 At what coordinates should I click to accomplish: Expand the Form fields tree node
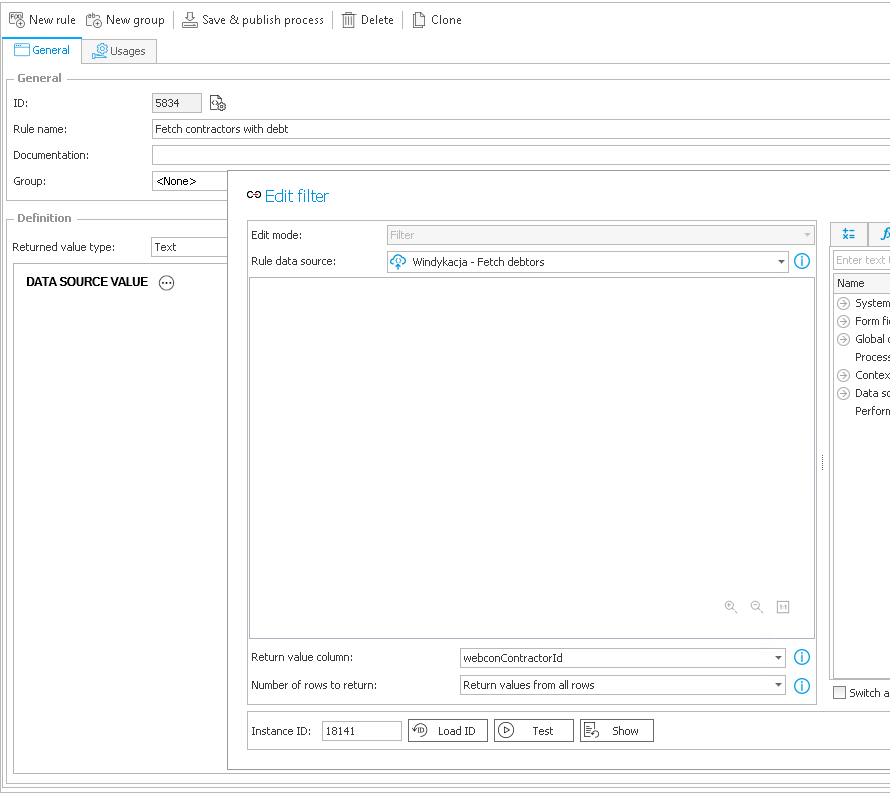(843, 321)
